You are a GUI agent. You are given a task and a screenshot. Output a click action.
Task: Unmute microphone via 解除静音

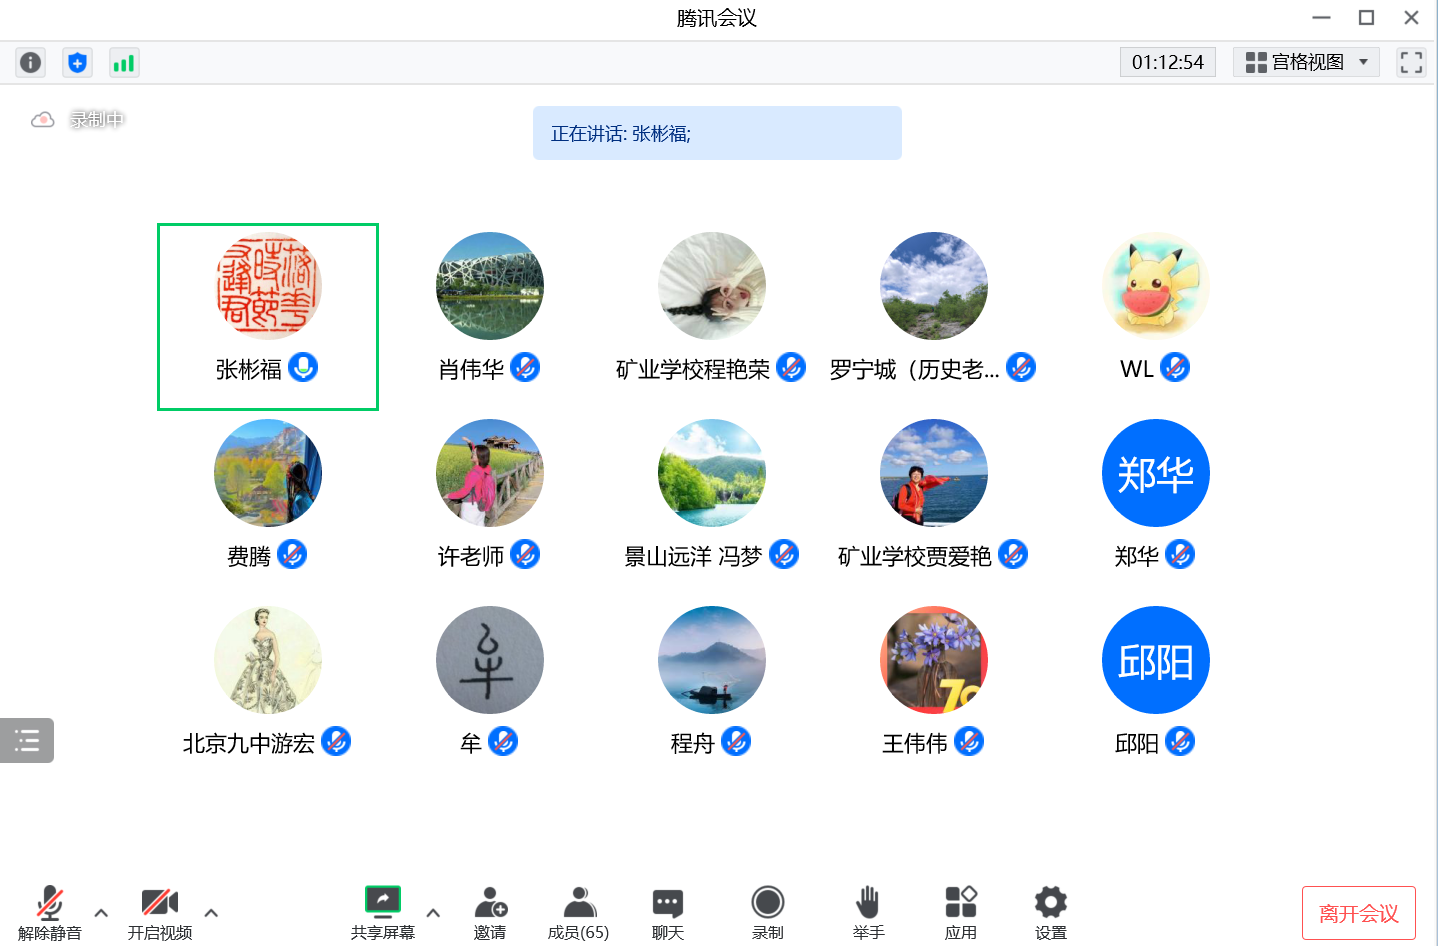[50, 913]
